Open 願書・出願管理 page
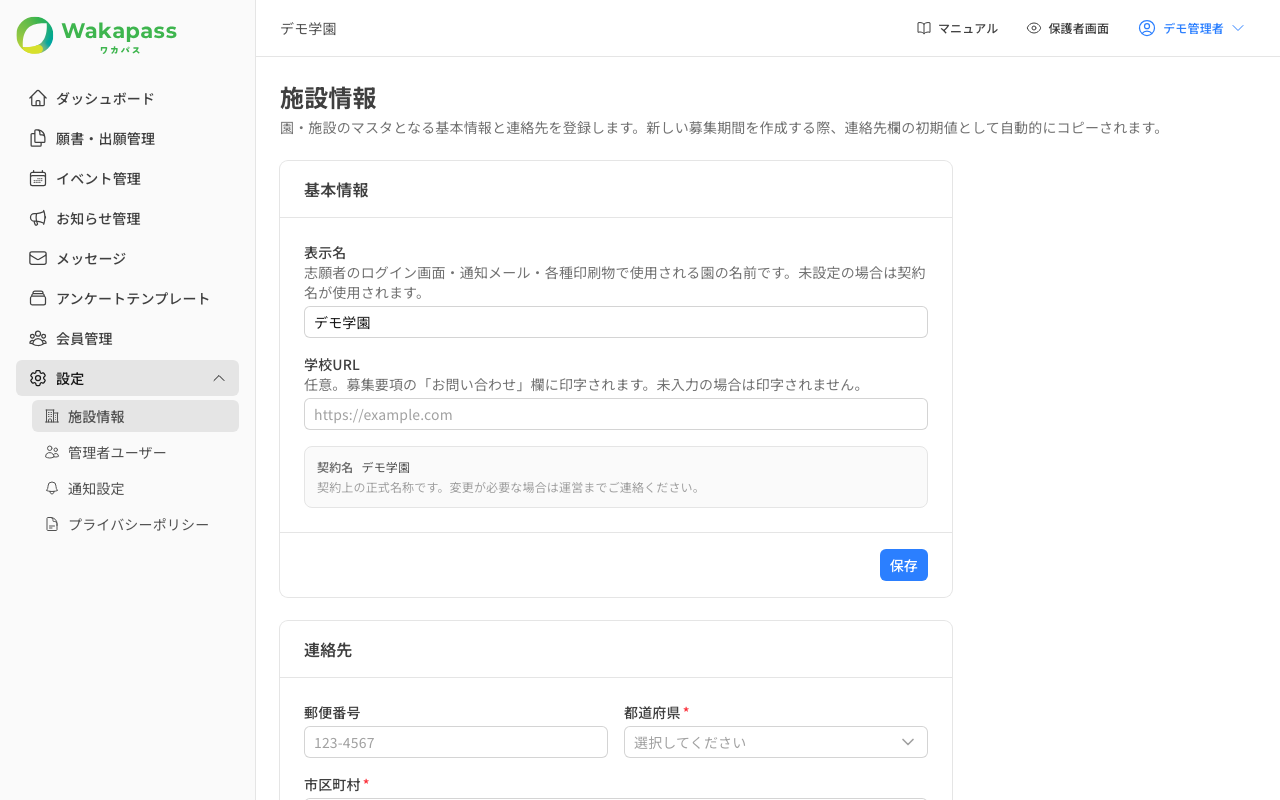The width and height of the screenshot is (1280, 800). pyautogui.click(x=127, y=138)
